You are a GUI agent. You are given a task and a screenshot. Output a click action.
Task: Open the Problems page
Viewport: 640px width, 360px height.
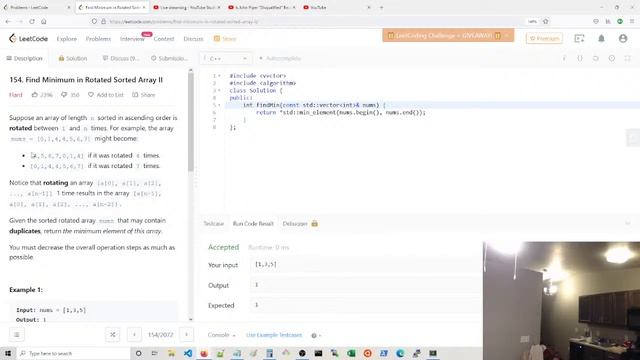[x=98, y=39]
